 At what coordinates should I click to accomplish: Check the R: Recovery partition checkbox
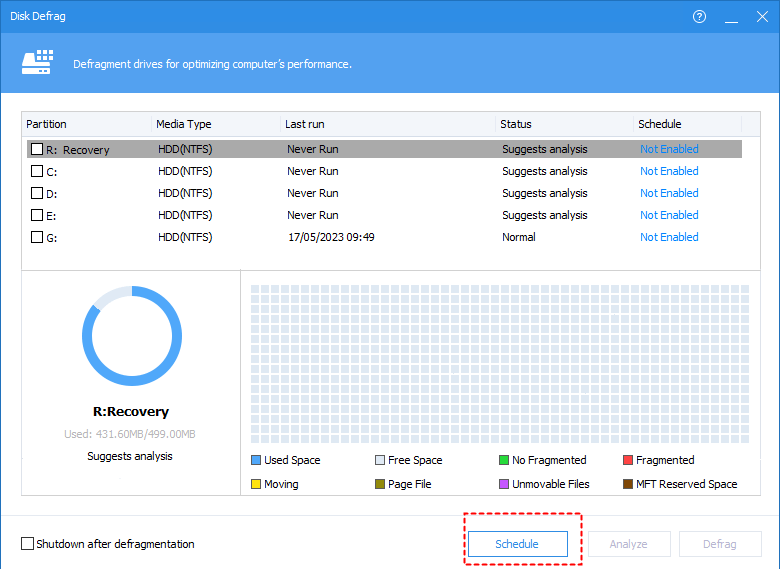click(x=37, y=149)
